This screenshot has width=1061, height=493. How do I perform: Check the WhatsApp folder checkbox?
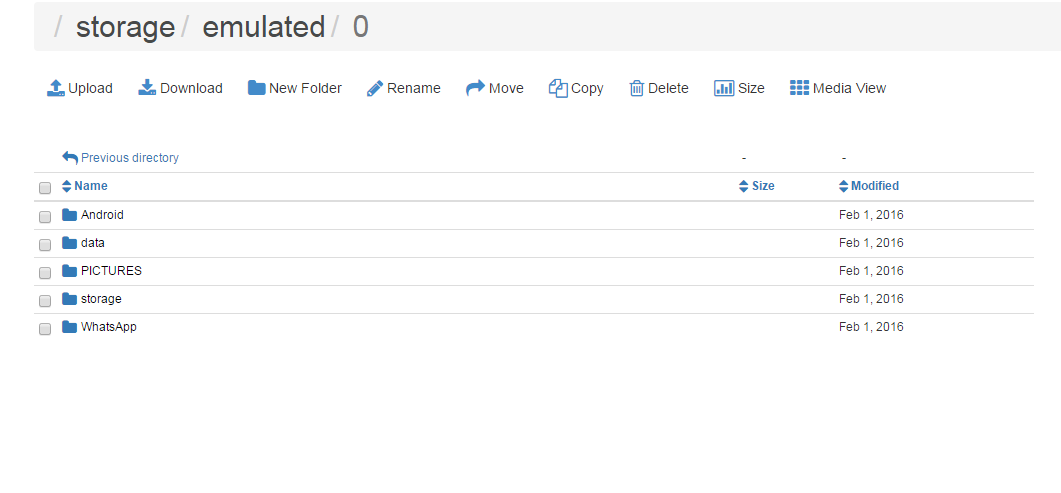[x=45, y=329]
